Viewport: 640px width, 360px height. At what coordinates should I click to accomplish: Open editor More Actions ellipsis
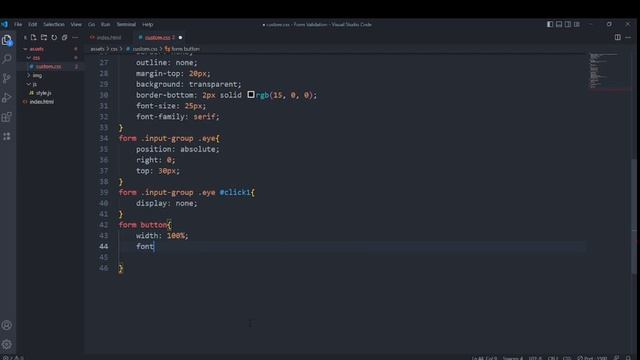point(628,38)
